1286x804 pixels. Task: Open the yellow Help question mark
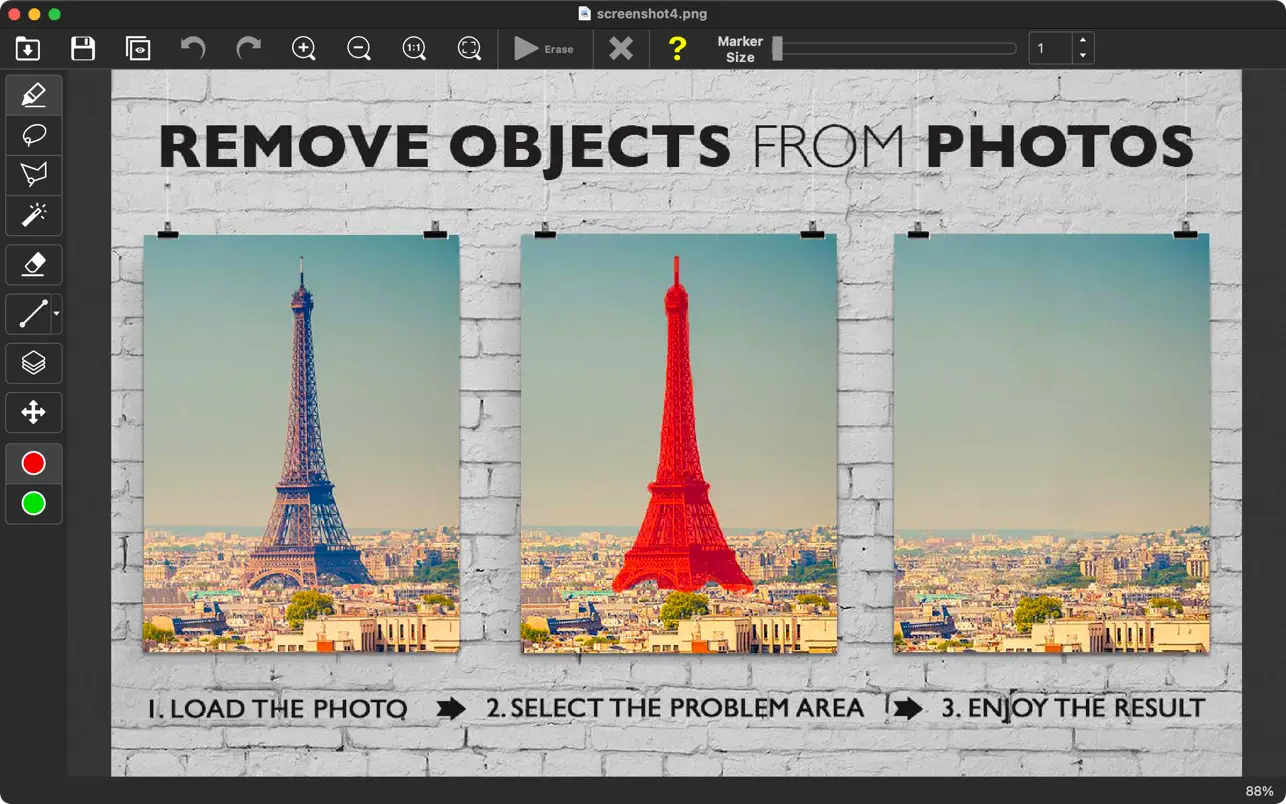click(677, 48)
